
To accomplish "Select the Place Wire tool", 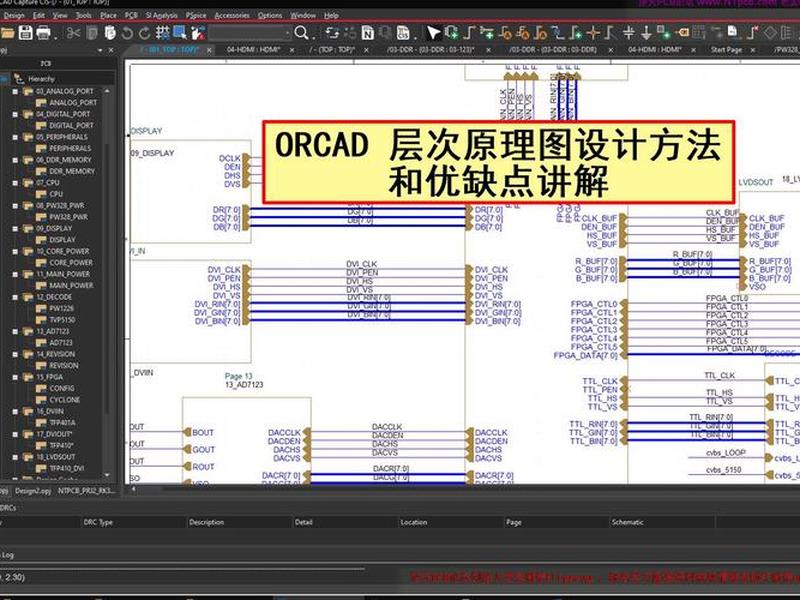I will coord(470,33).
